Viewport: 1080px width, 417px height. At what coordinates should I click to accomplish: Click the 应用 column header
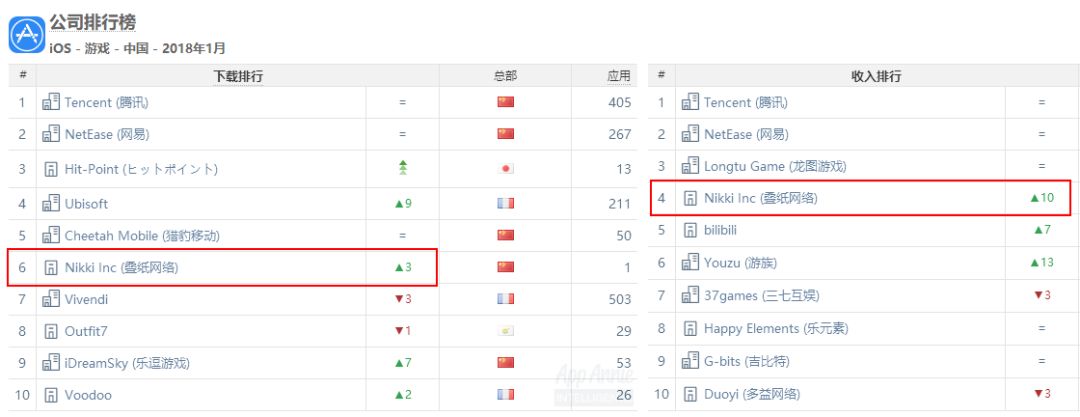tap(619, 76)
